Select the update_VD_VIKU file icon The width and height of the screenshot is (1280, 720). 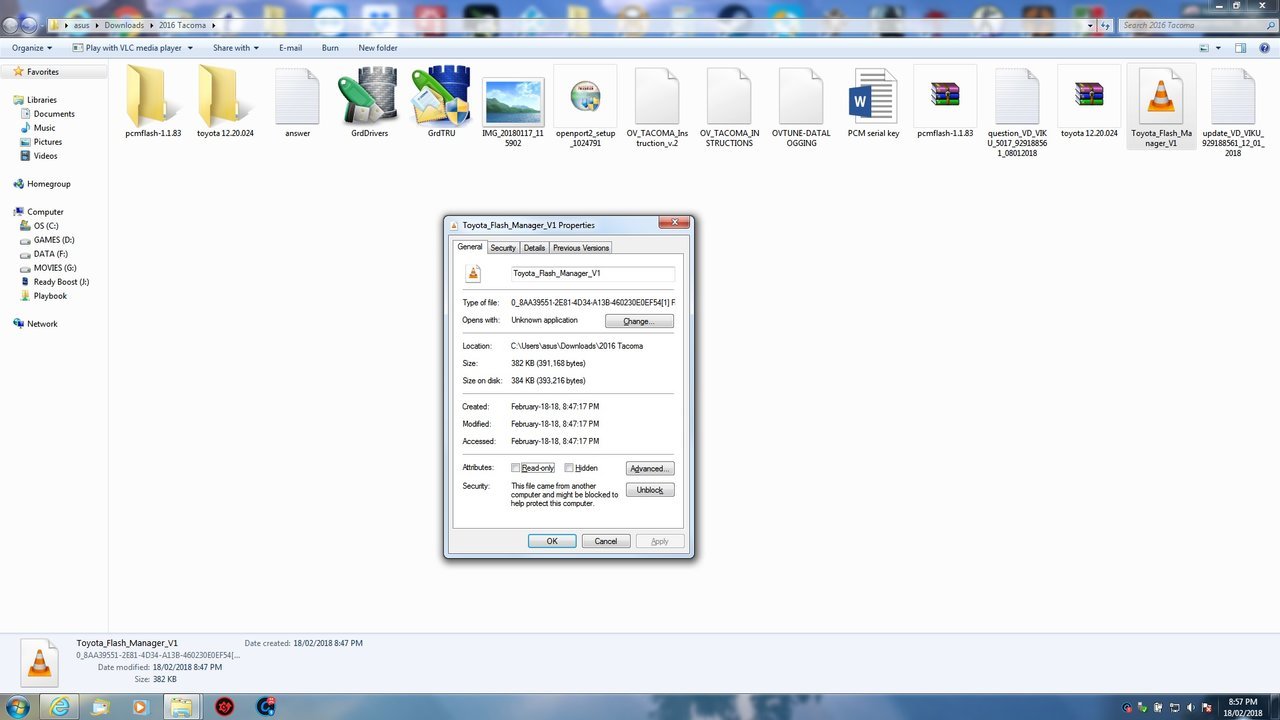1233,97
